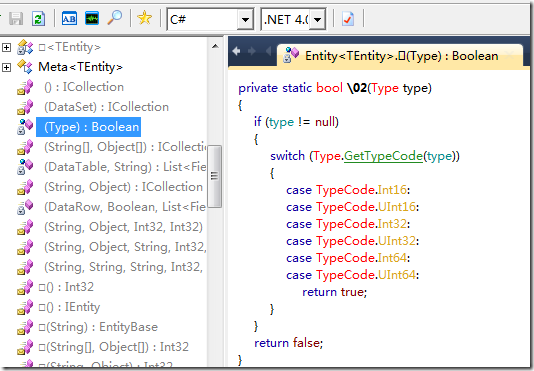Select the □() : Int32 method
534x371 pixels.
[66, 287]
